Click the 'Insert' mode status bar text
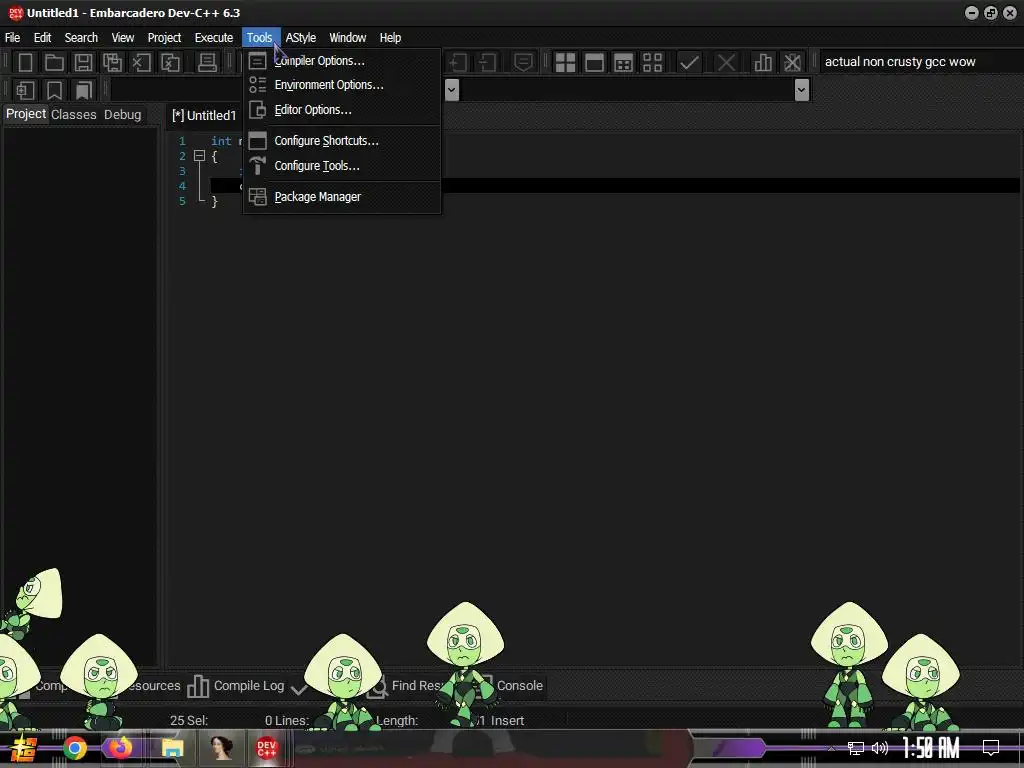1024x768 pixels. (x=507, y=720)
